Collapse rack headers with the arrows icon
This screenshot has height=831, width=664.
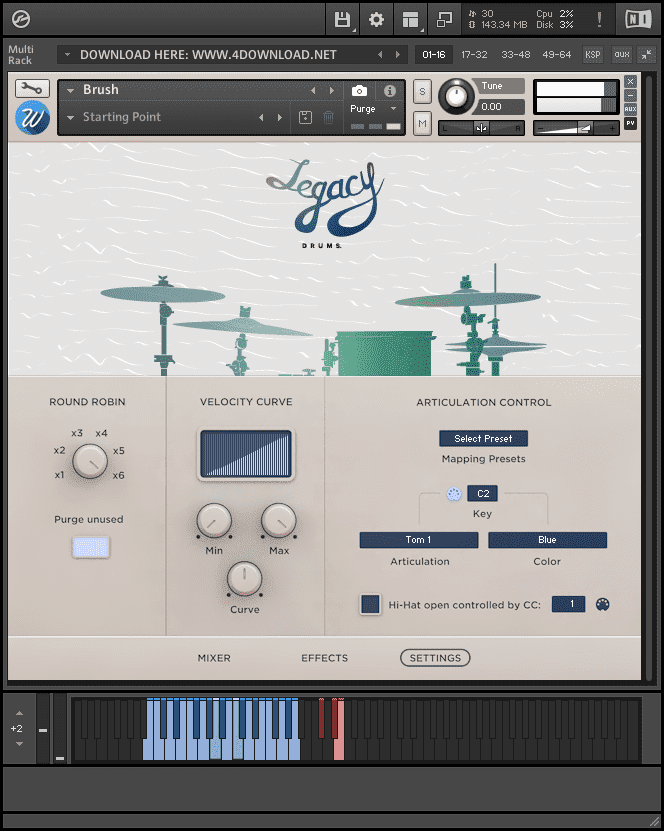coord(647,55)
